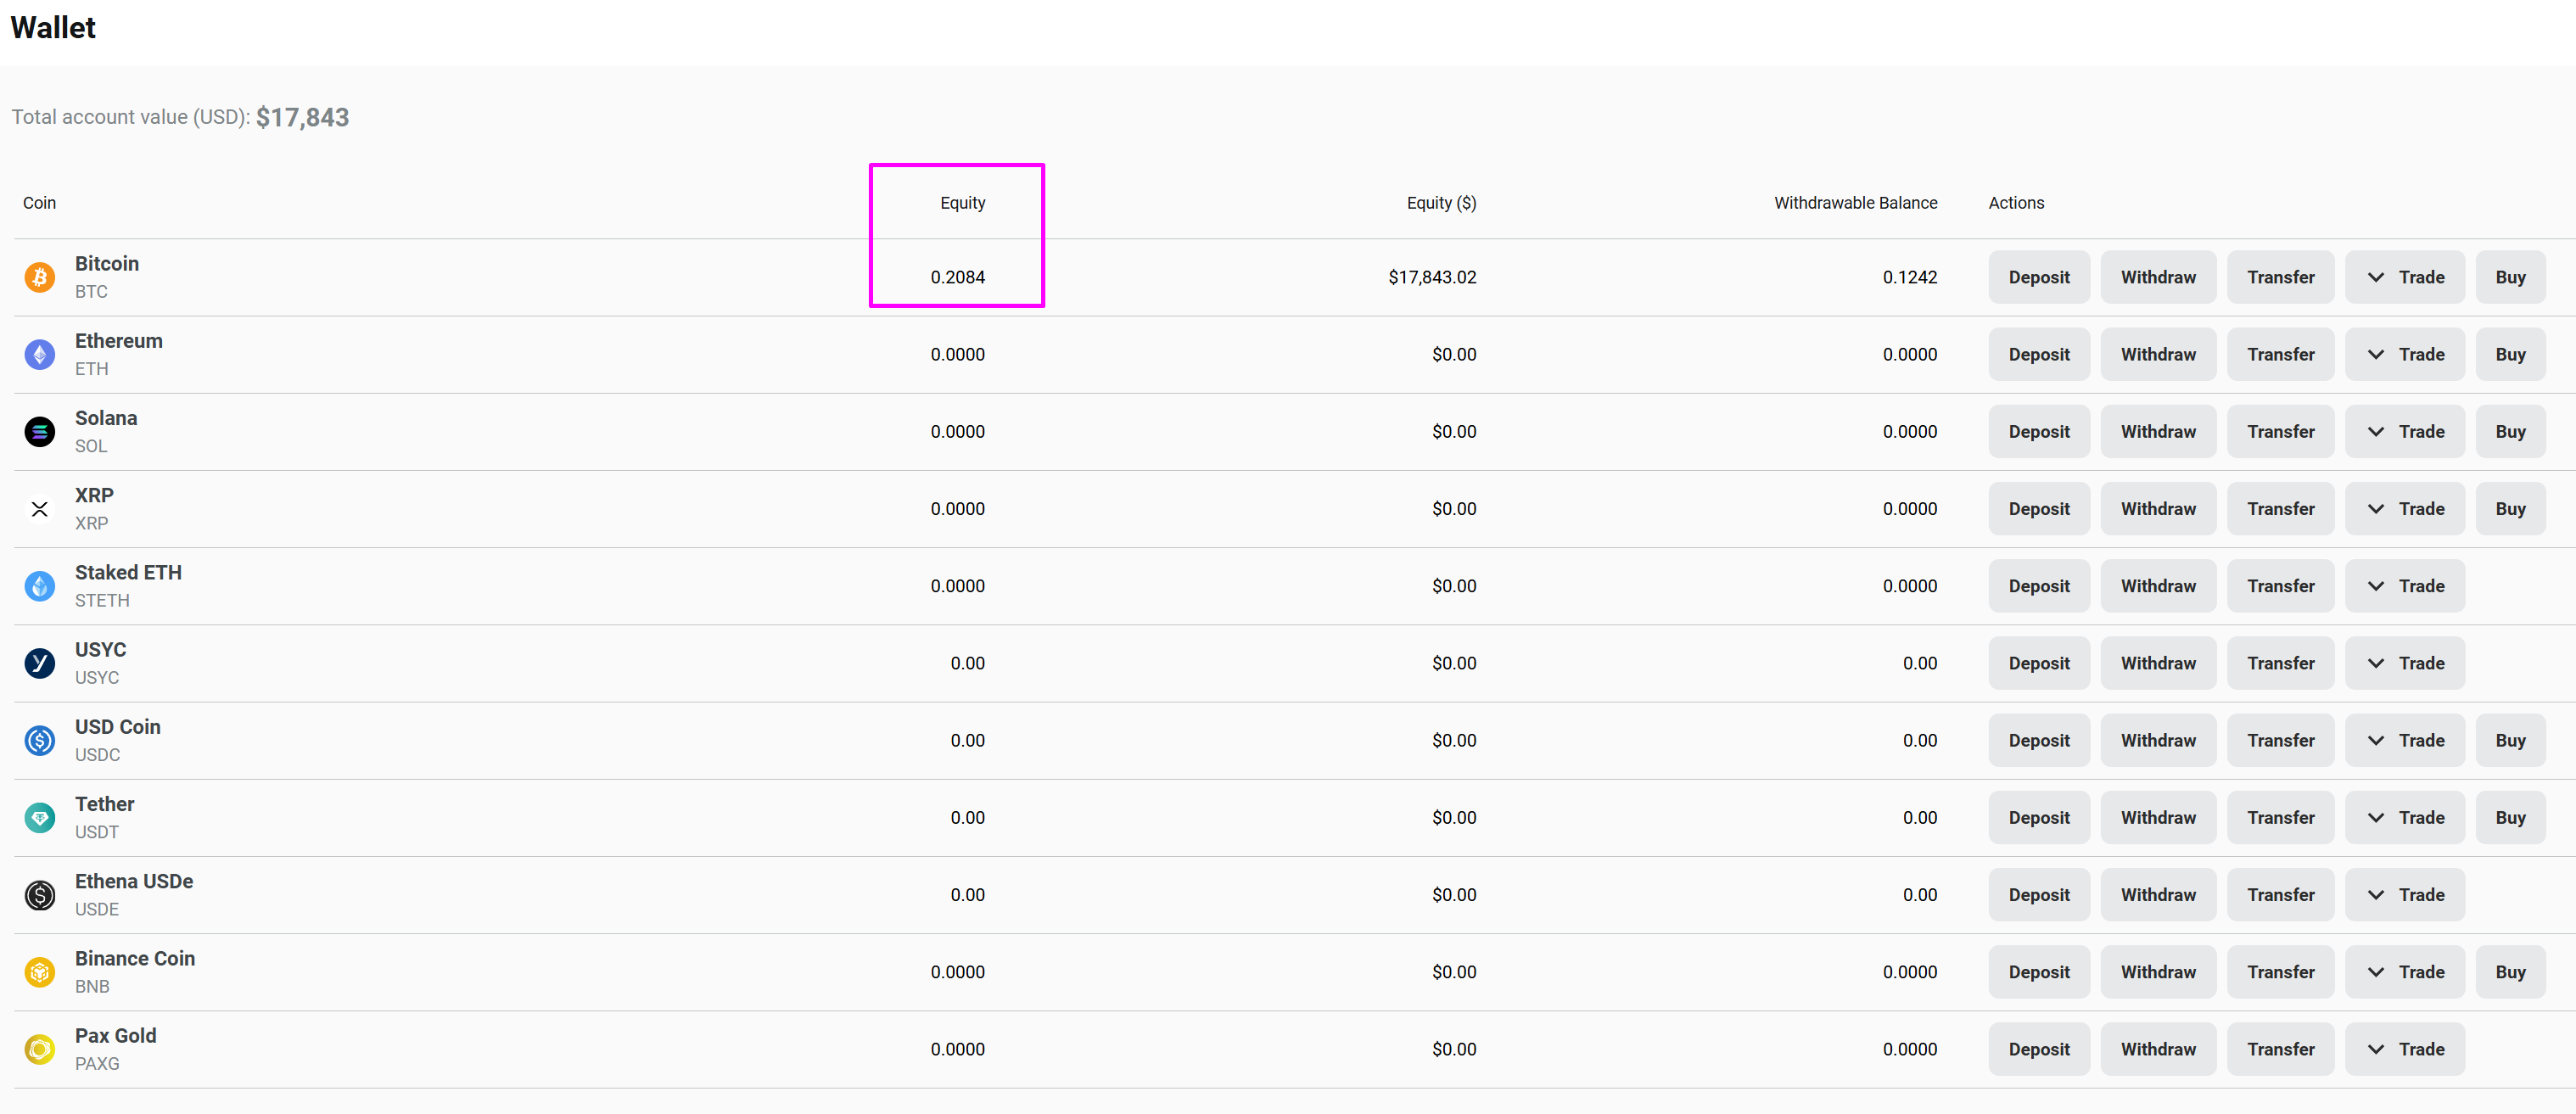Click the USYC coin icon
The width and height of the screenshot is (2576, 1114).
tap(40, 663)
